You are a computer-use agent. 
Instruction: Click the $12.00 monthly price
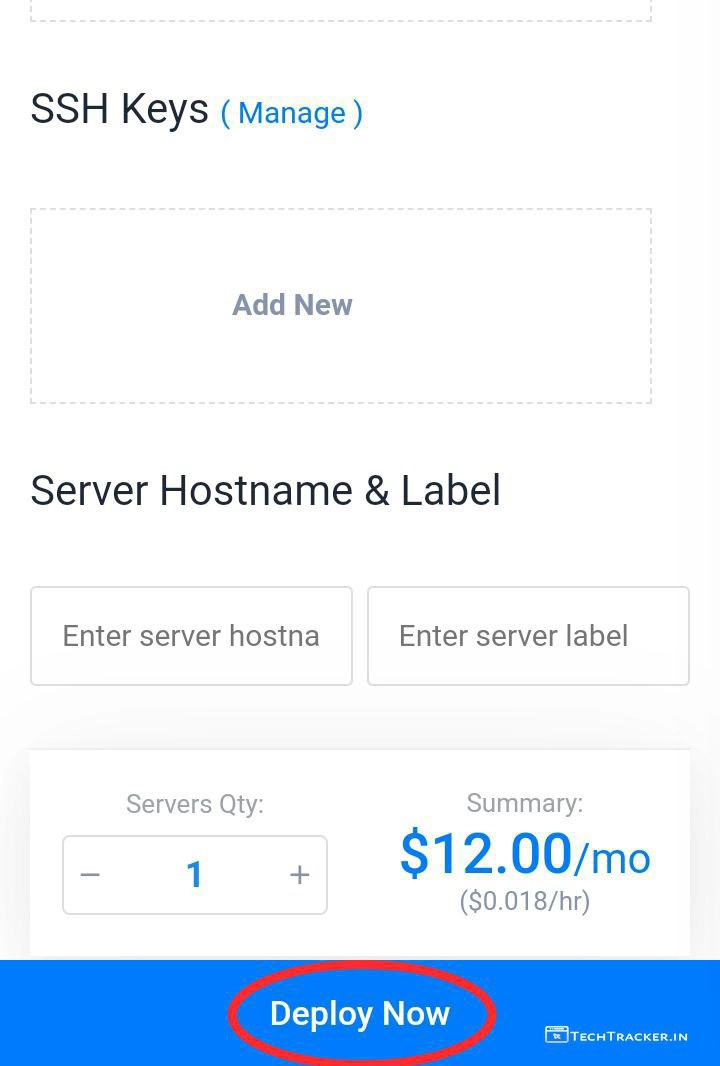point(485,854)
